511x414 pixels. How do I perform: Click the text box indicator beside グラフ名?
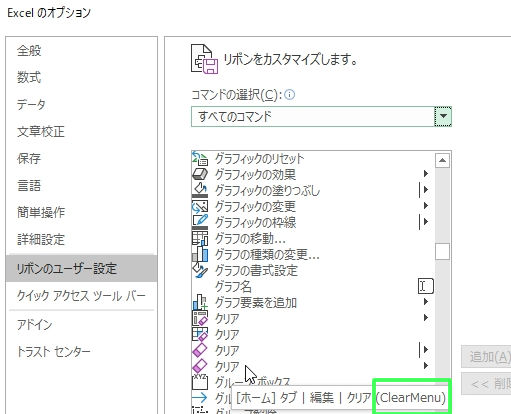(425, 286)
